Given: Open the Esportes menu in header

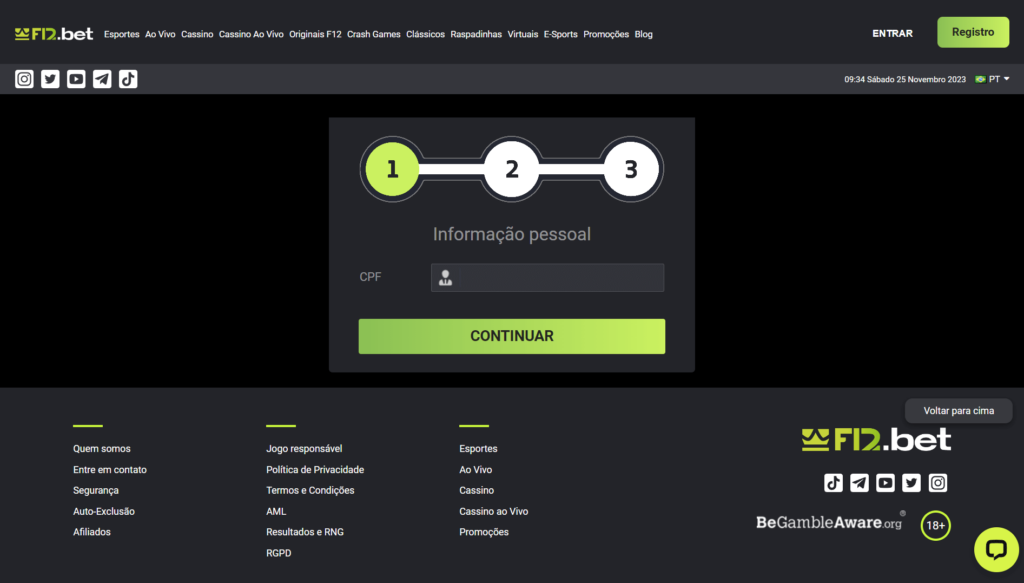Looking at the screenshot, I should tap(121, 34).
